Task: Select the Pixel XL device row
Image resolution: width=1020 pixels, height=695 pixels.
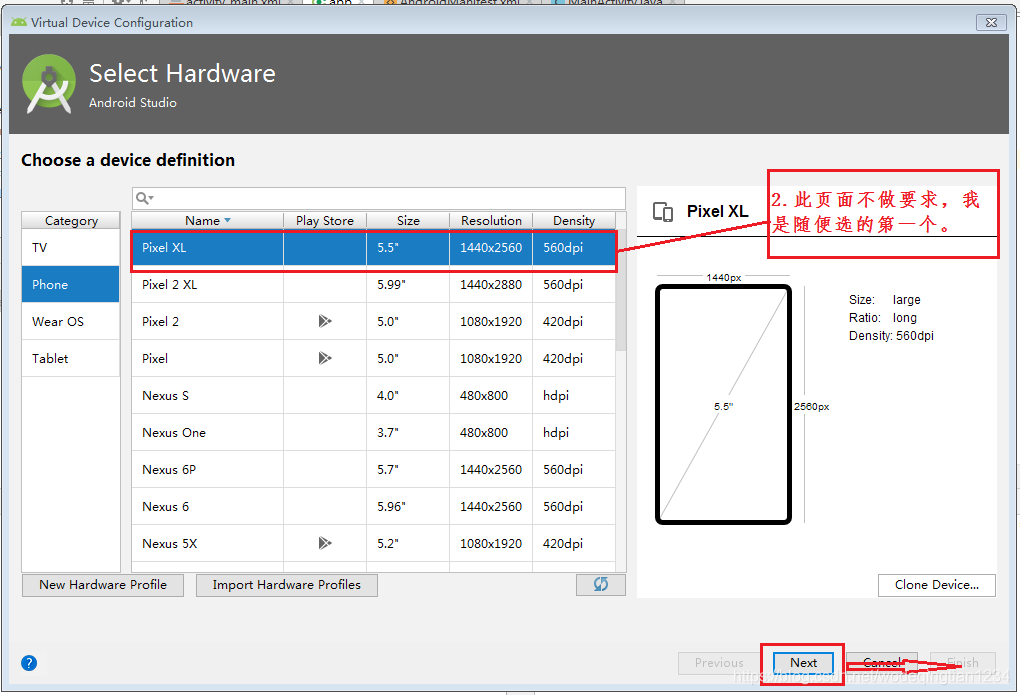Action: click(373, 247)
